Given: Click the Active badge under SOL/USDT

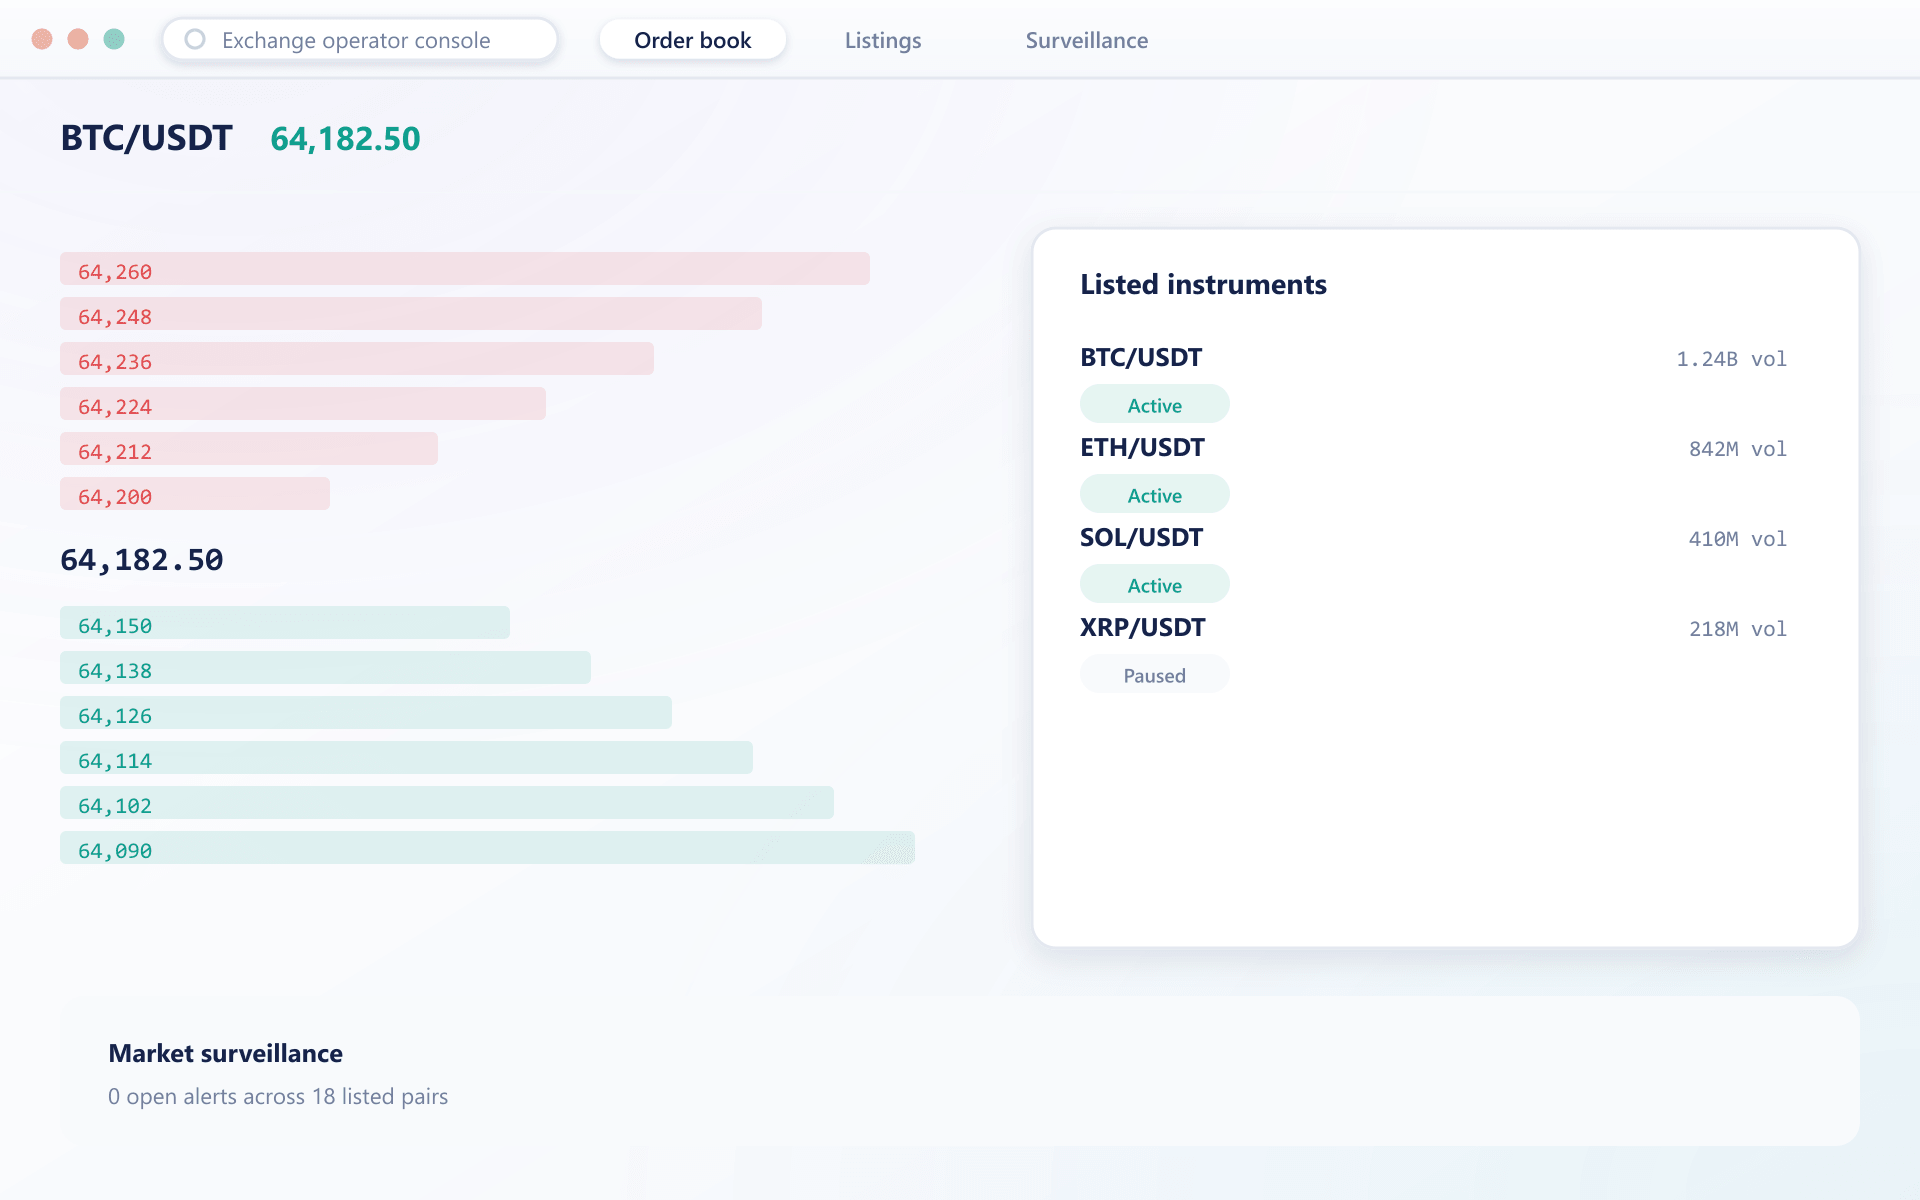Looking at the screenshot, I should tap(1155, 585).
